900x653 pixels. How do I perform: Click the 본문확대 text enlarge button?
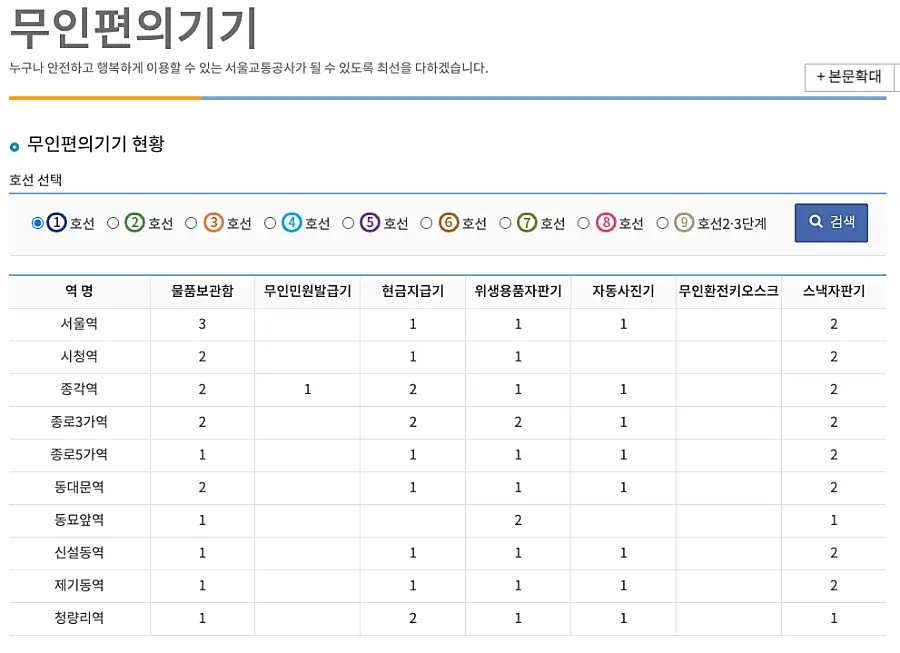[x=848, y=77]
